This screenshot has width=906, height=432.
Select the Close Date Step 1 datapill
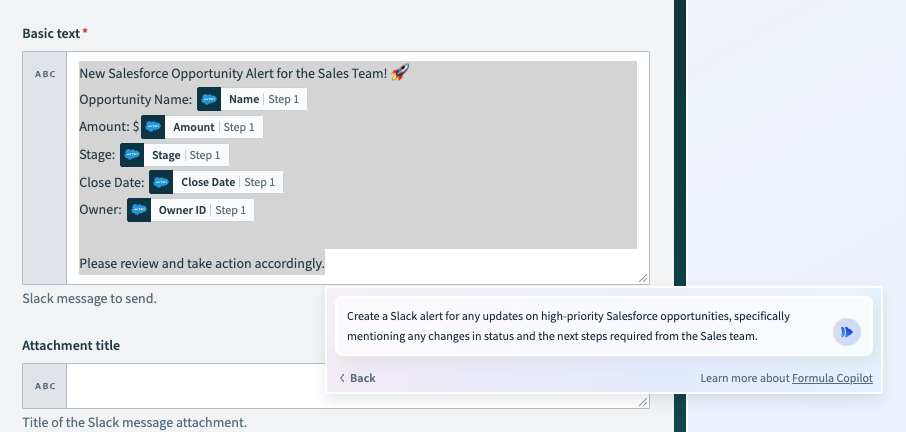click(x=216, y=183)
